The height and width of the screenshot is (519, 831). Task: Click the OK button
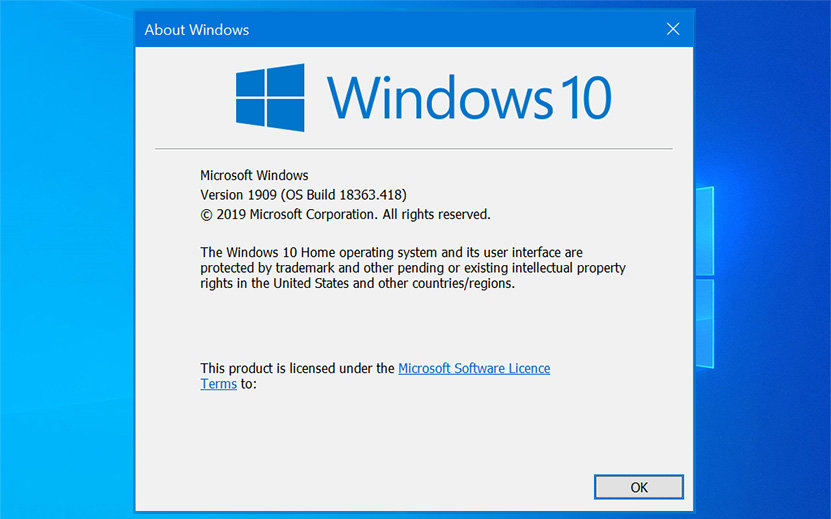(x=639, y=487)
